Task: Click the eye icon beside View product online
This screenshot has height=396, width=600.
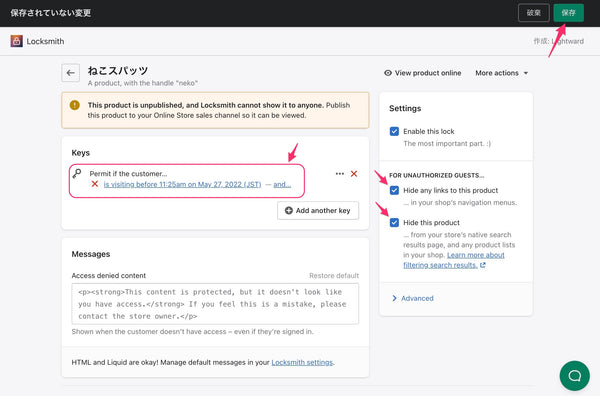Action: (x=388, y=73)
